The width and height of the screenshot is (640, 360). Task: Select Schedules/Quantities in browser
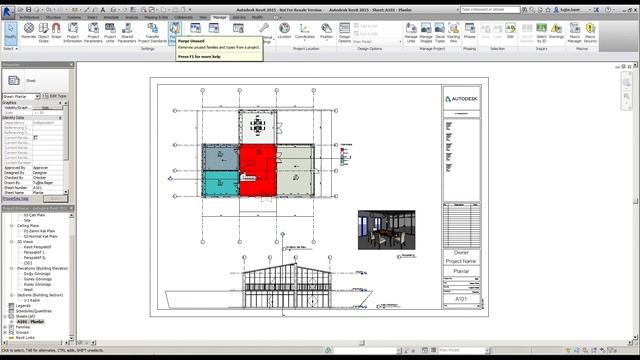tap(33, 311)
